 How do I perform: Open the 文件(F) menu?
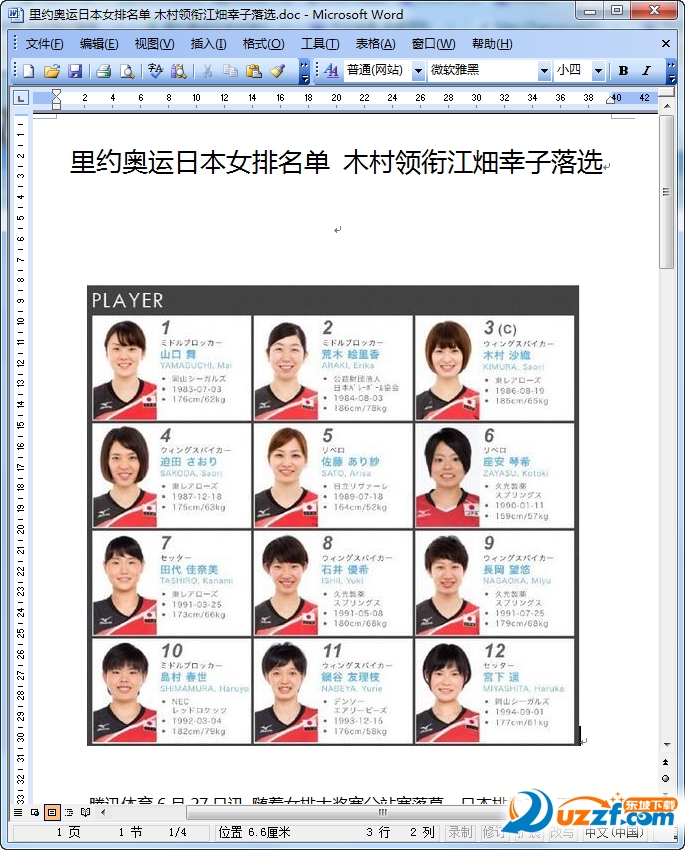coord(44,44)
